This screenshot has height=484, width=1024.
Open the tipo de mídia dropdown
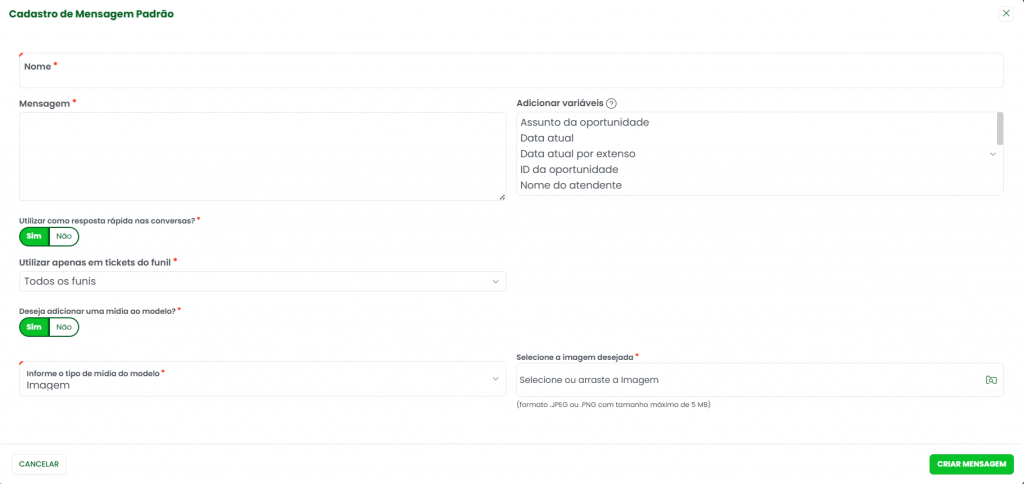click(x=262, y=379)
